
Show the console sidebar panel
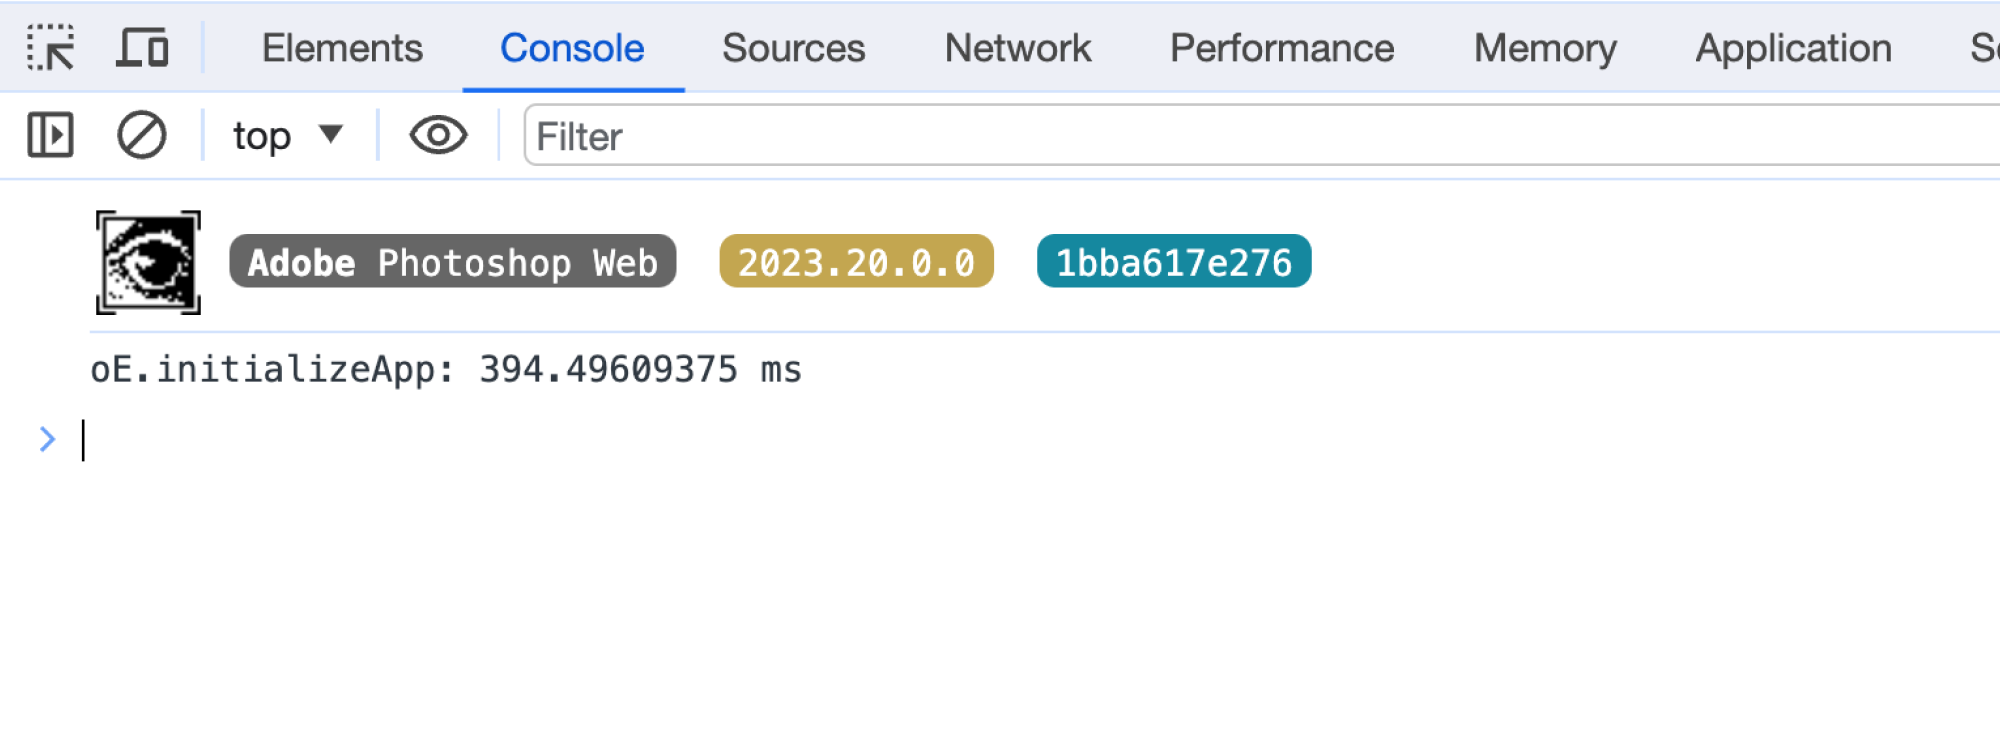pos(50,135)
